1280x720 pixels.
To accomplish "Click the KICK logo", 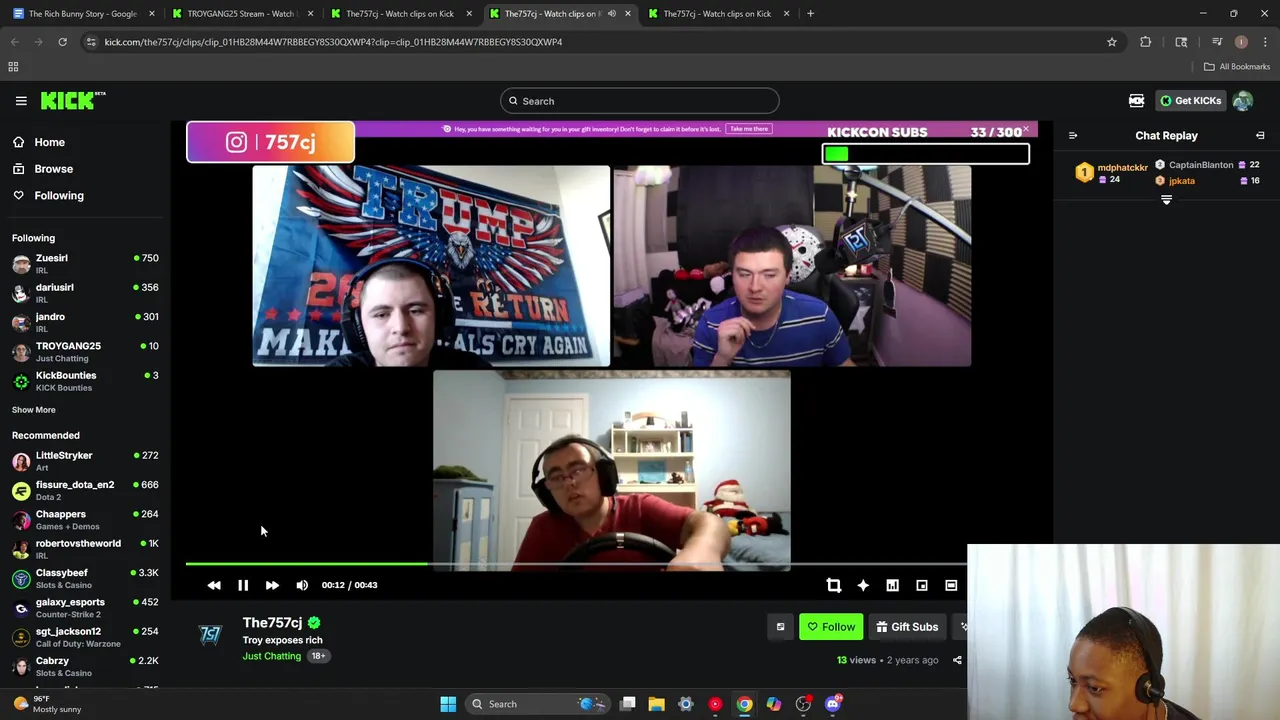I will pyautogui.click(x=72, y=100).
